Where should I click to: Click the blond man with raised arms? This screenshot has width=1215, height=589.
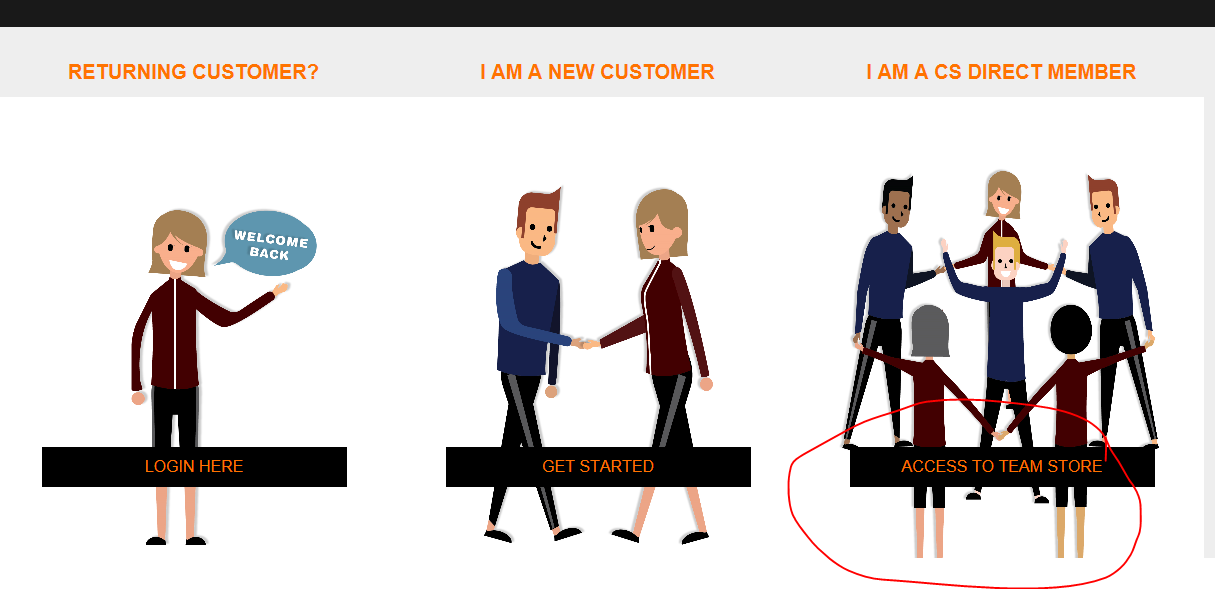click(x=1004, y=330)
